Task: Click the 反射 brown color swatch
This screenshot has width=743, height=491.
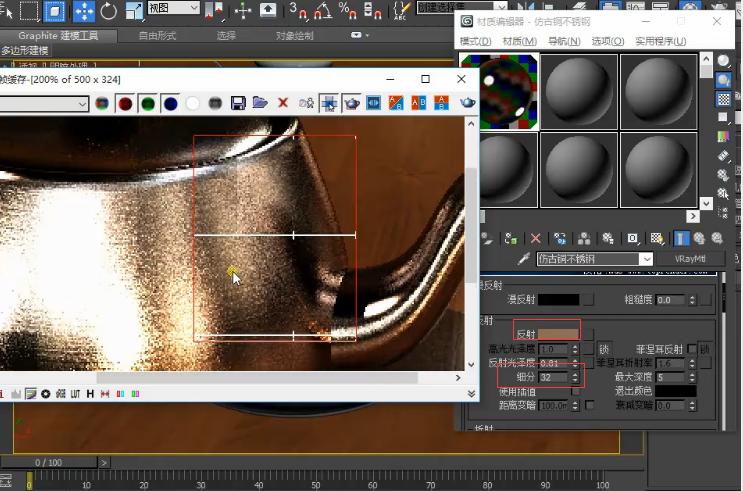Action: point(558,334)
